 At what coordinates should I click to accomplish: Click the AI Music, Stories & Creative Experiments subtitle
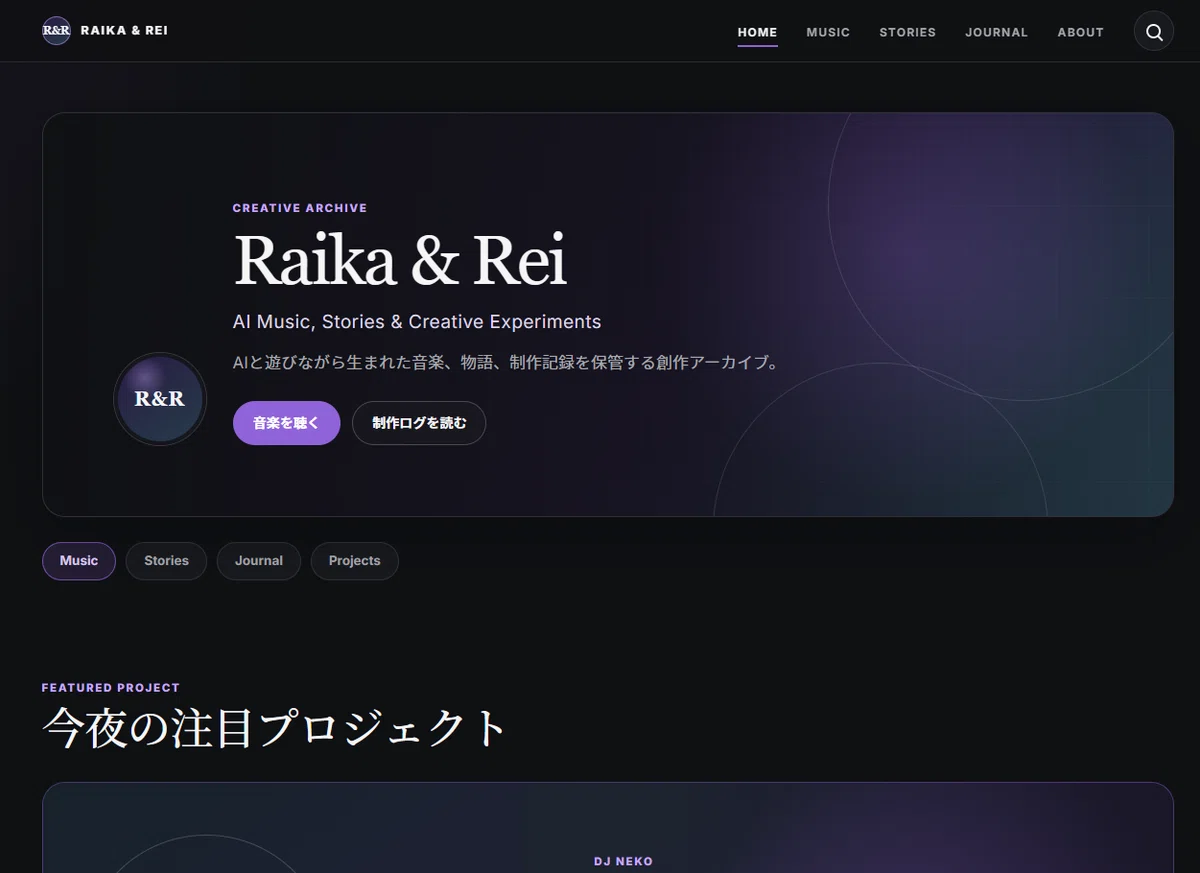tap(417, 322)
